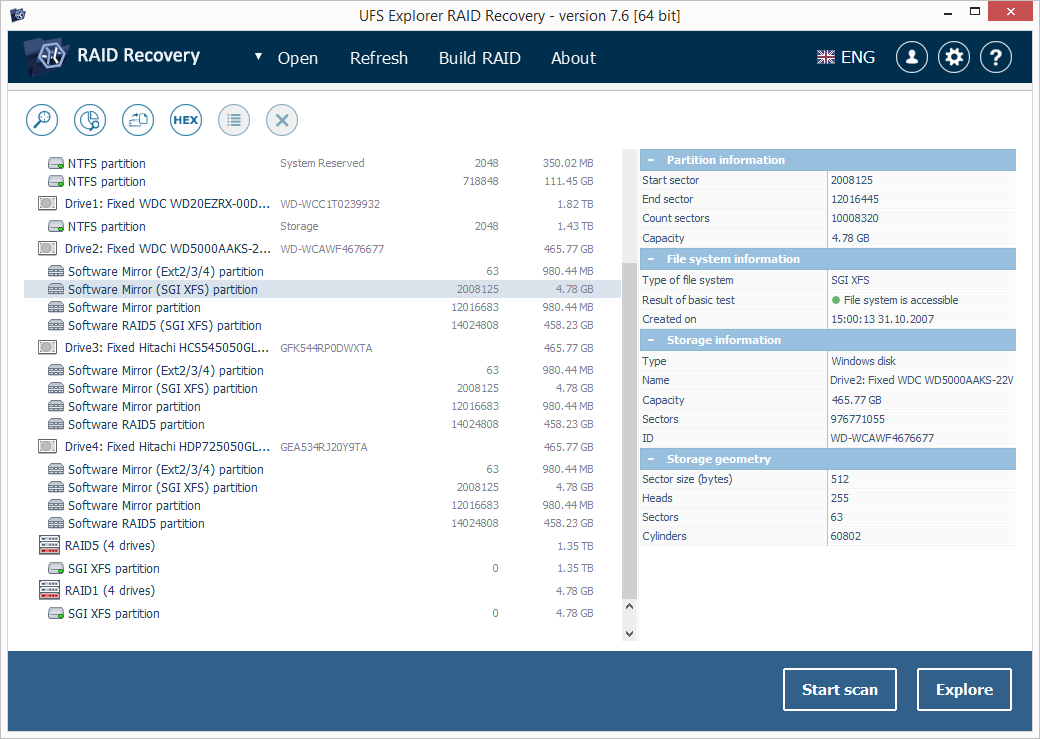
Task: Open the user account icon
Action: tap(911, 58)
